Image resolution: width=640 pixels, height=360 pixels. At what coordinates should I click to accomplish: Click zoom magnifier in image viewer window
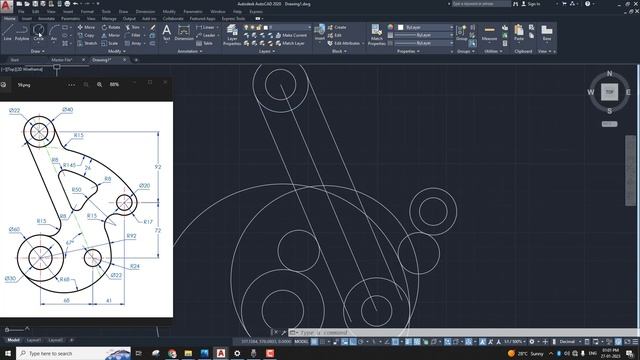[99, 84]
